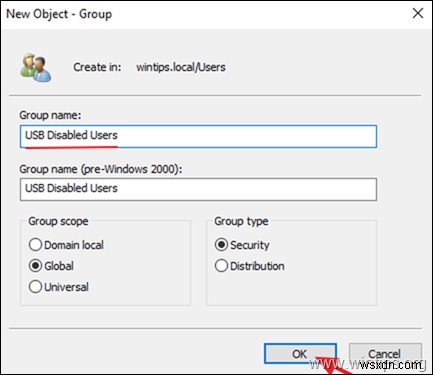Choose Security group type

242,245
